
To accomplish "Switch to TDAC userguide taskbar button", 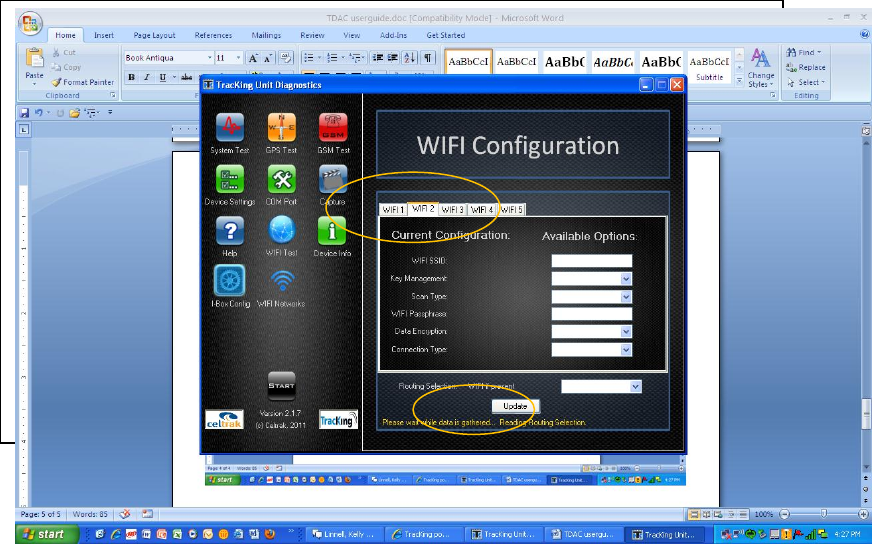I will pos(582,534).
